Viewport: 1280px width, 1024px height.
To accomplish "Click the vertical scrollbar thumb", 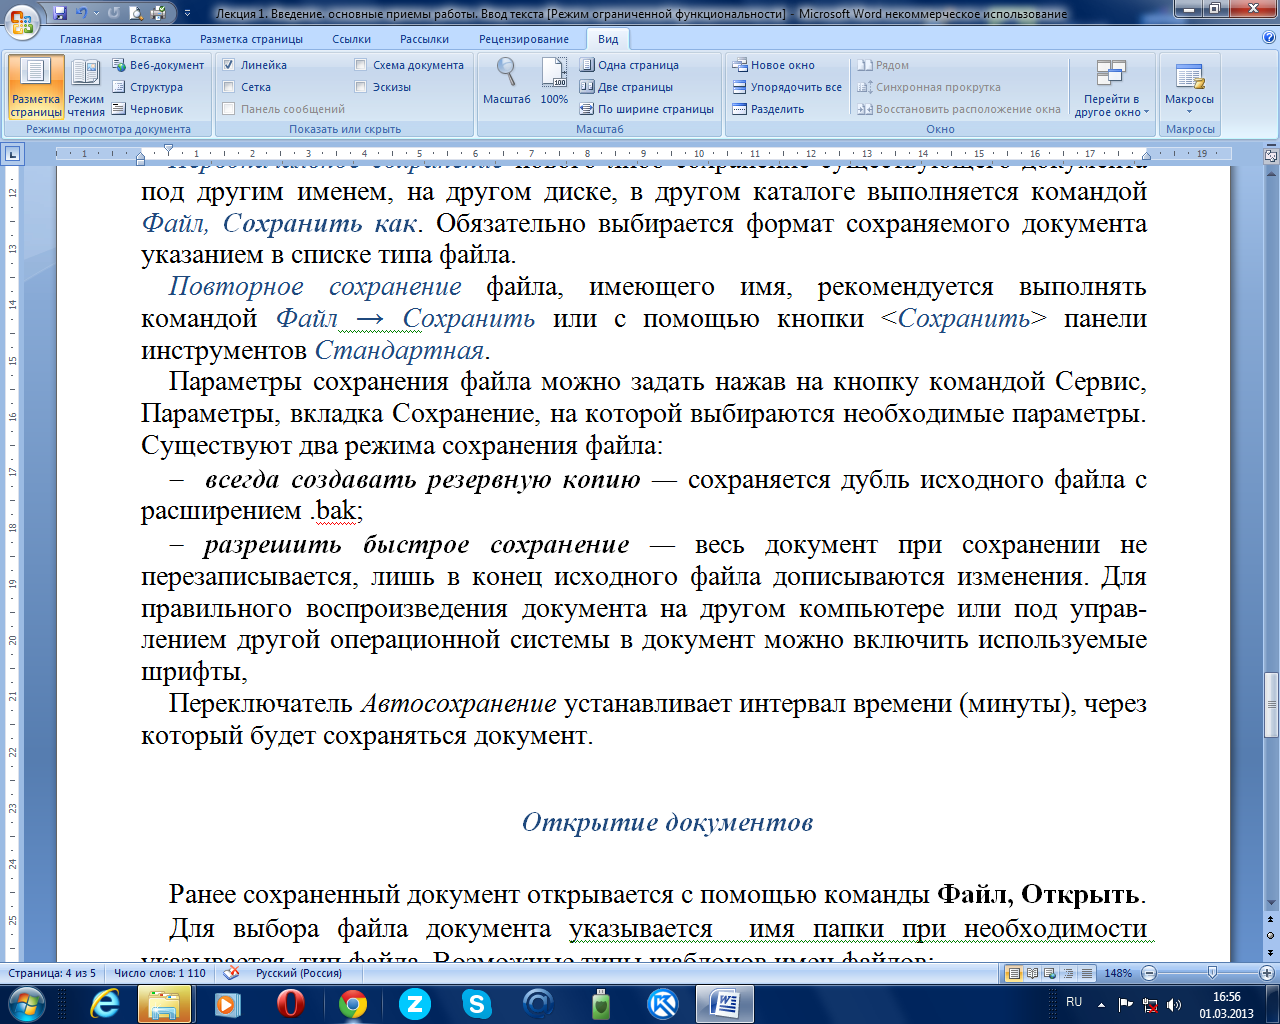I will [1271, 705].
